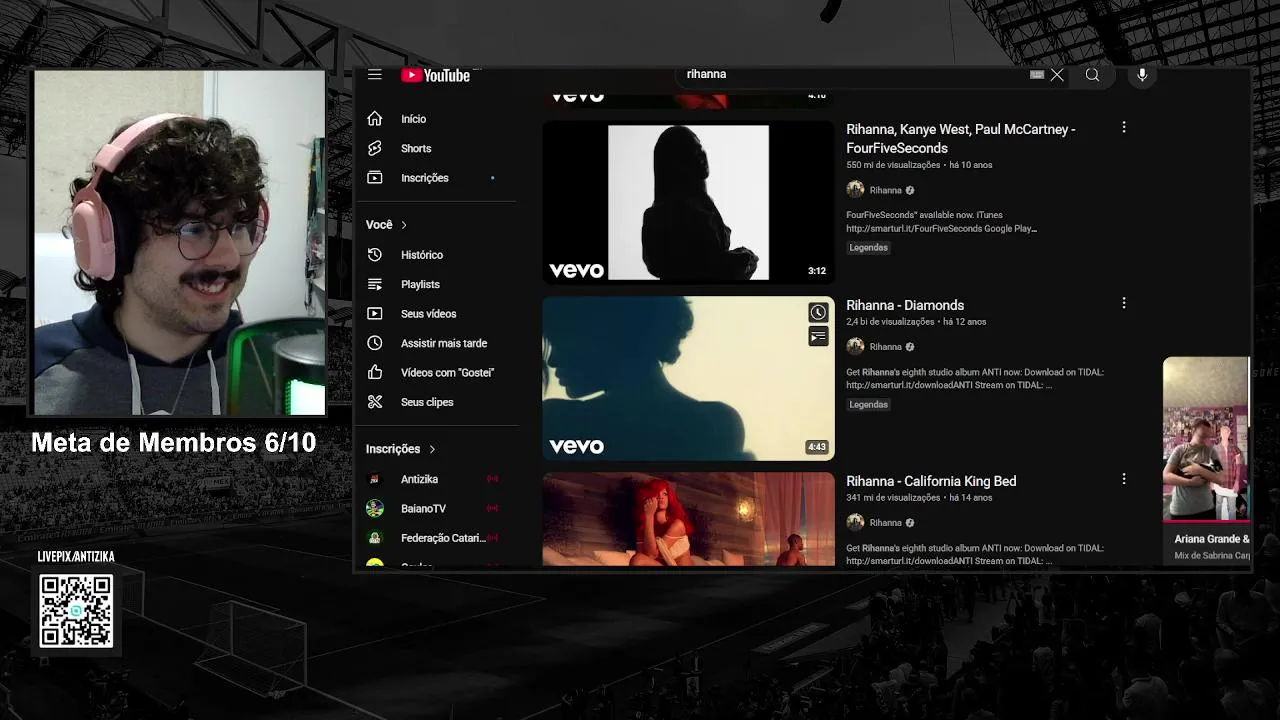Click the LivePix QR code in stream overlay

76,611
